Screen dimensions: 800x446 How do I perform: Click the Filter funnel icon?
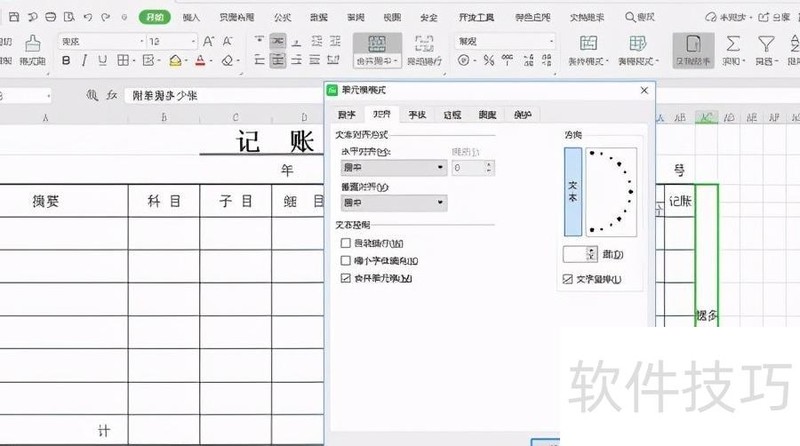(766, 43)
